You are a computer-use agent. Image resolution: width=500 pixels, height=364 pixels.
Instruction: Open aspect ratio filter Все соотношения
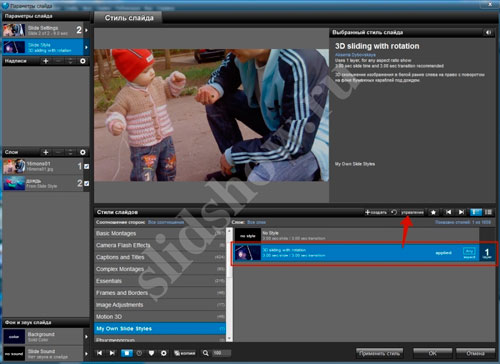coord(166,222)
